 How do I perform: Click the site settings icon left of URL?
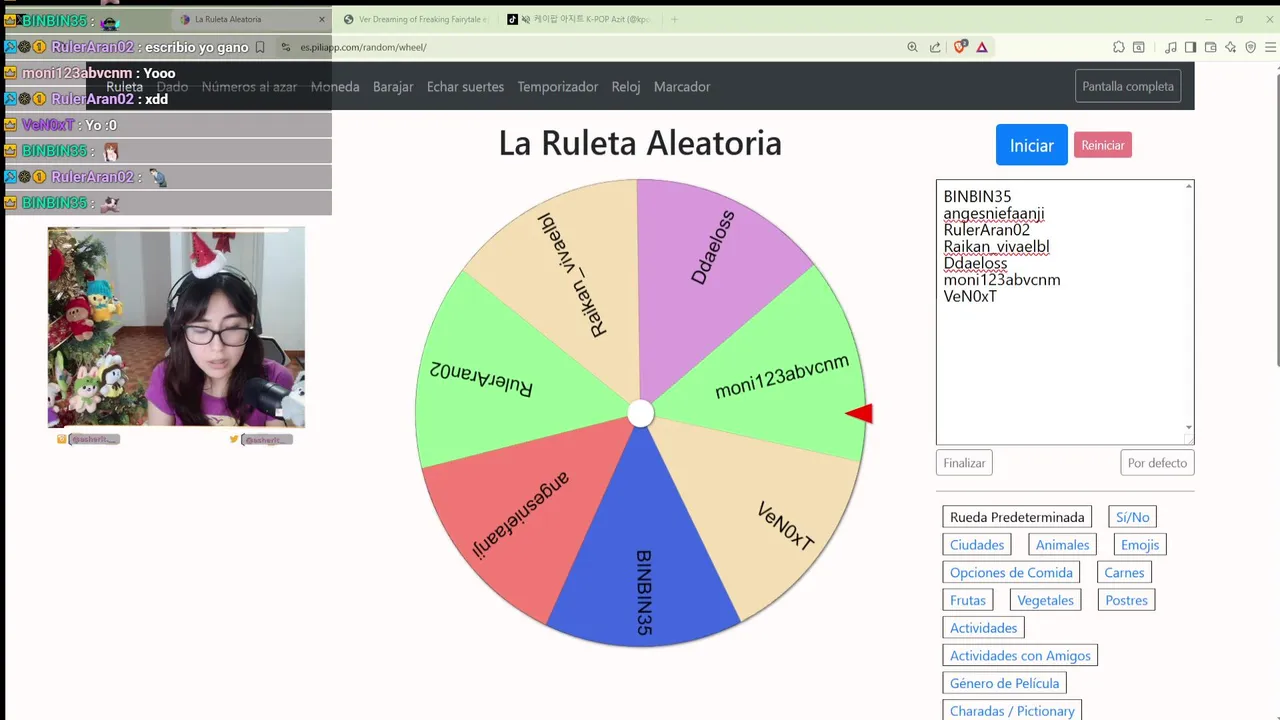286,47
